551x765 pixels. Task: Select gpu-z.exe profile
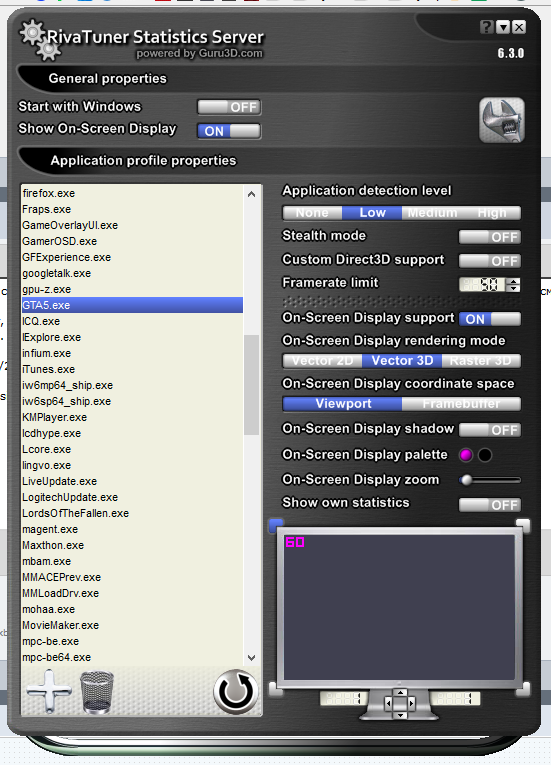point(132,289)
